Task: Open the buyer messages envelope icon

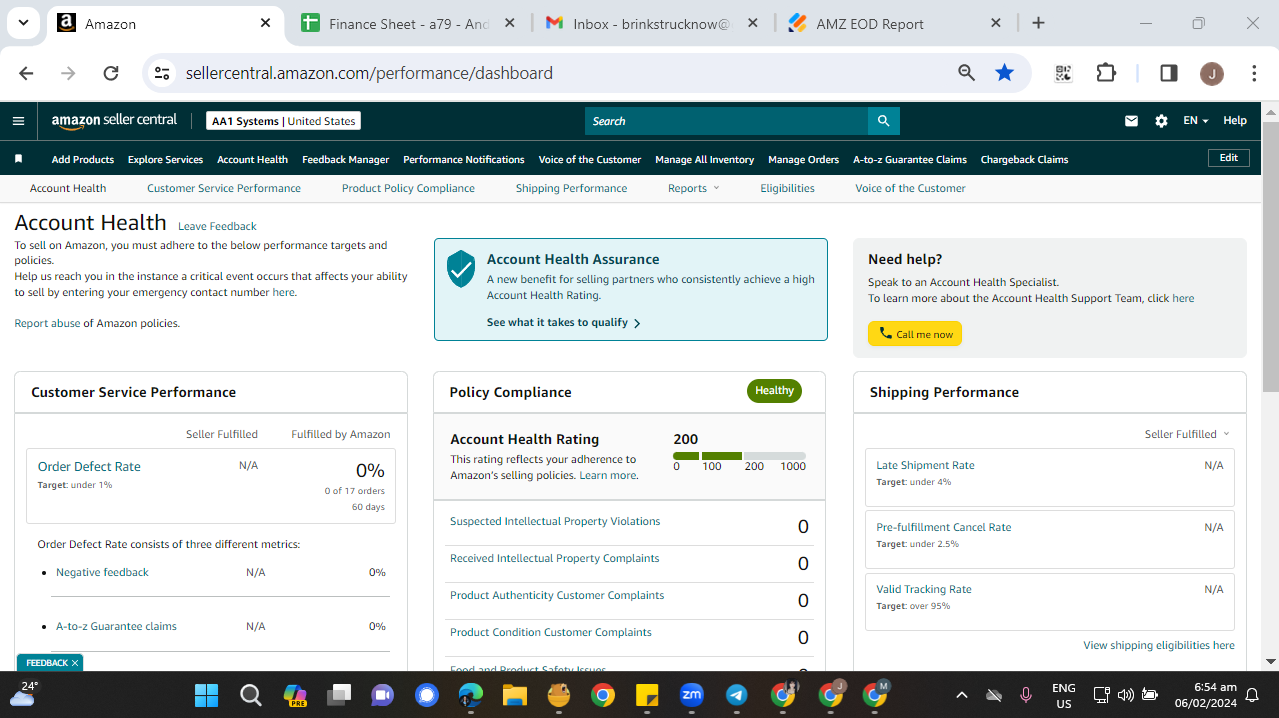Action: tap(1131, 121)
